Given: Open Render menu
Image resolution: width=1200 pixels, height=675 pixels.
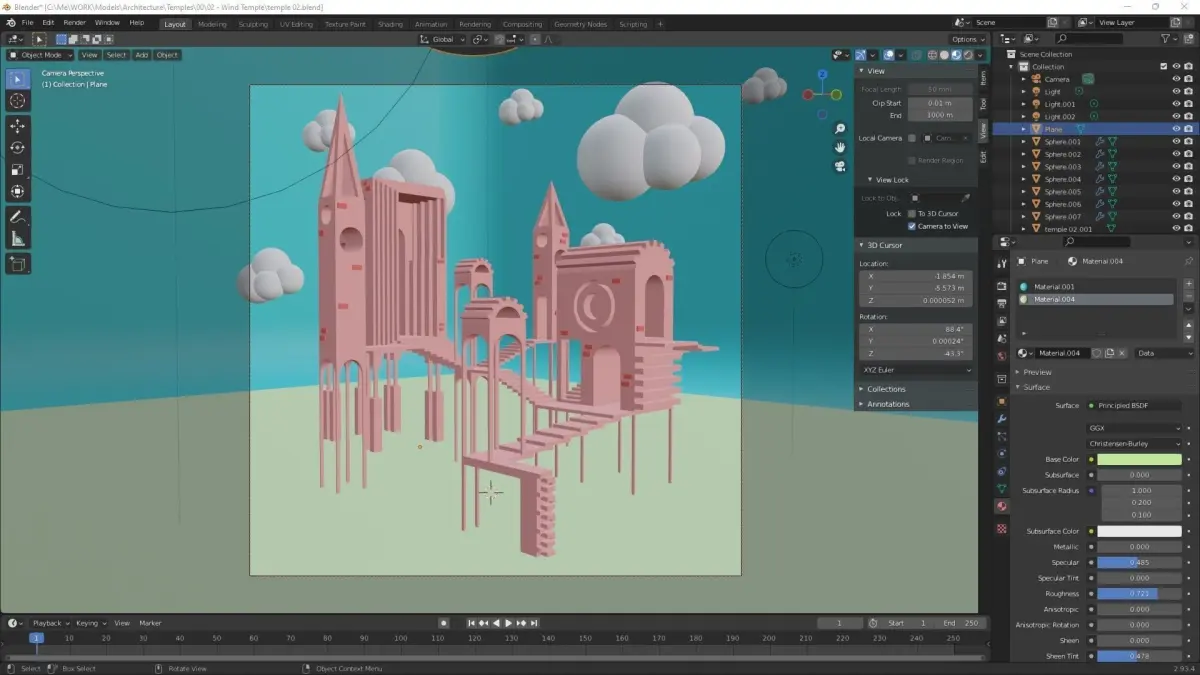Looking at the screenshot, I should tap(74, 22).
